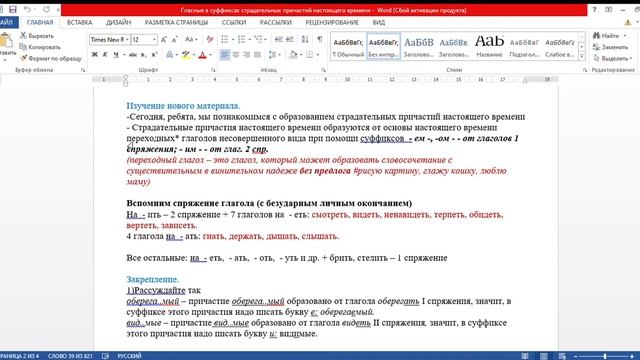Show paragraph marks with the pilcrow button
The image size is (640, 360).
[x=320, y=40]
